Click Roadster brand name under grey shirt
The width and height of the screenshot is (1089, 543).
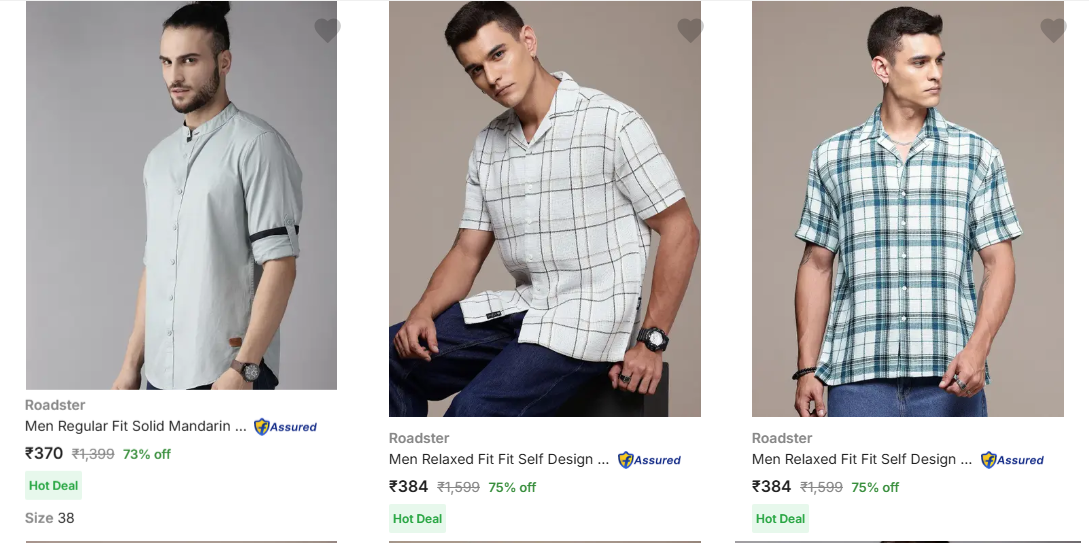(x=55, y=405)
